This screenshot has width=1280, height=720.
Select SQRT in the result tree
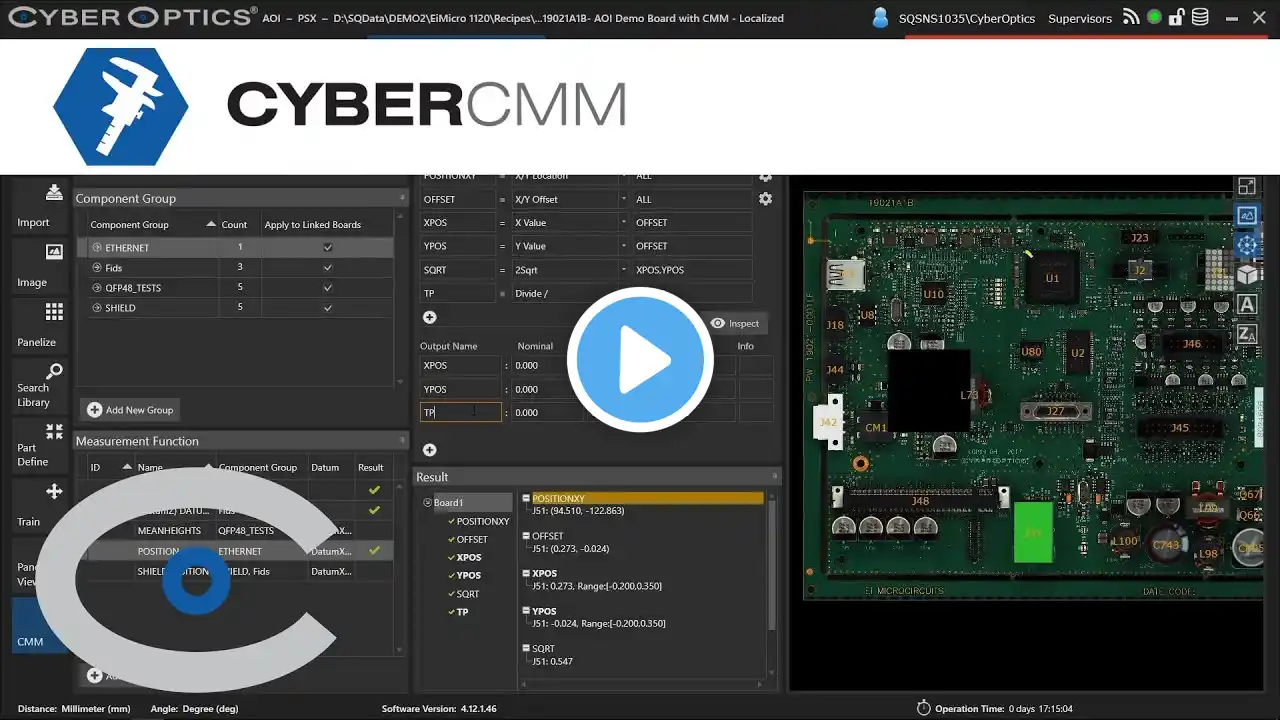(467, 594)
